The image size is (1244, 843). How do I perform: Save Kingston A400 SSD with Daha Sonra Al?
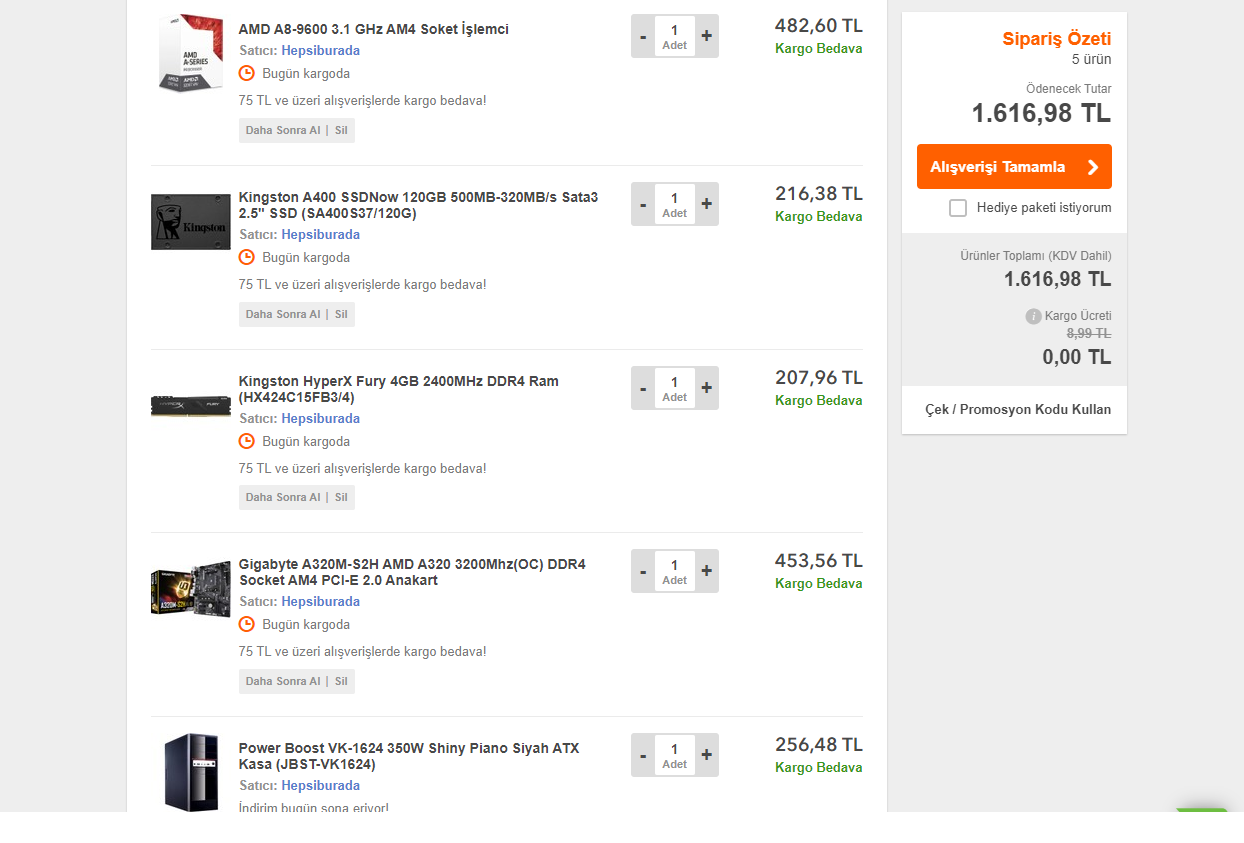[x=283, y=314]
